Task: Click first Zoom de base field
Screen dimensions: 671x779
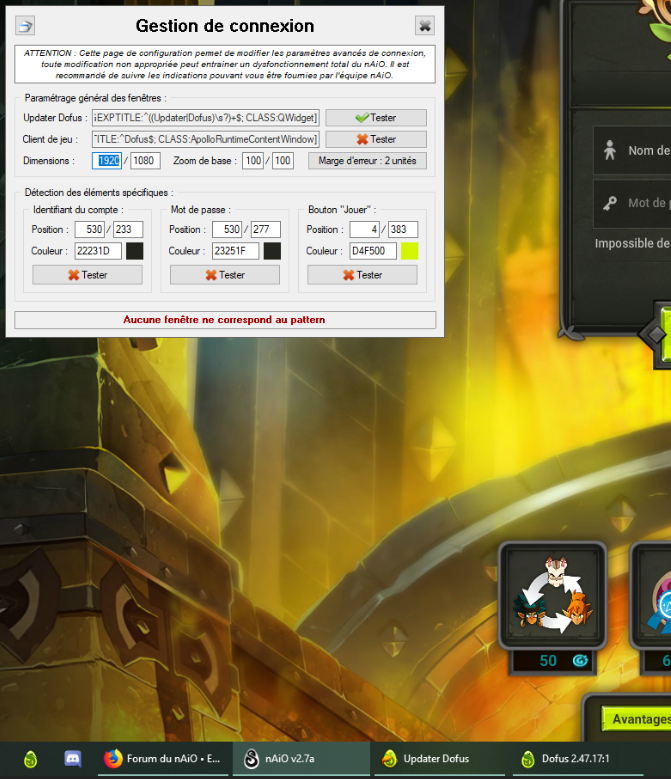Action: pos(253,160)
